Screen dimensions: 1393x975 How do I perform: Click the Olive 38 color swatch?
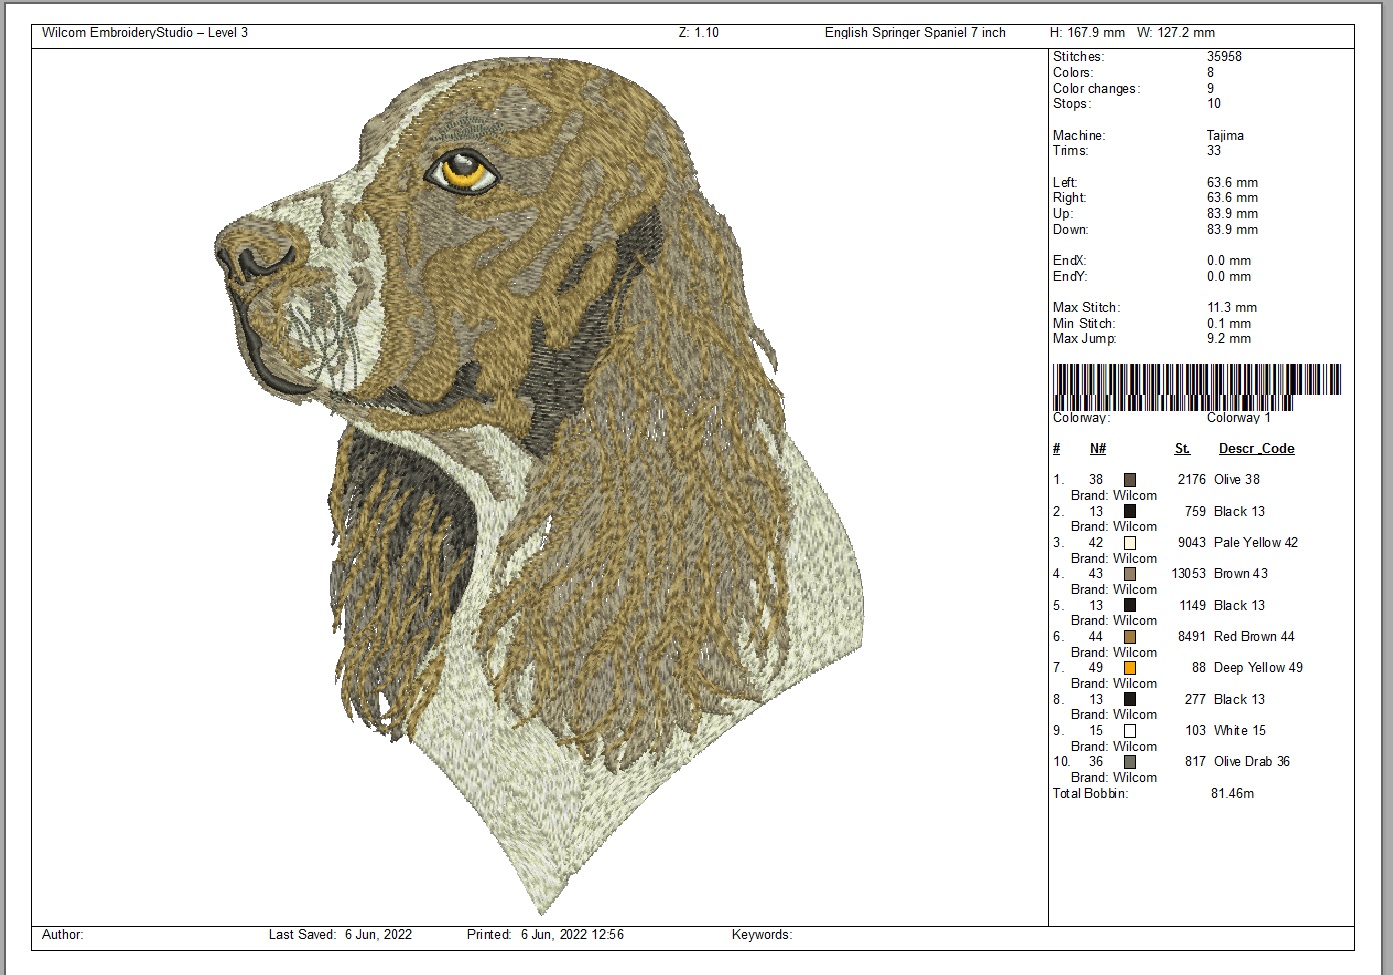point(1130,480)
